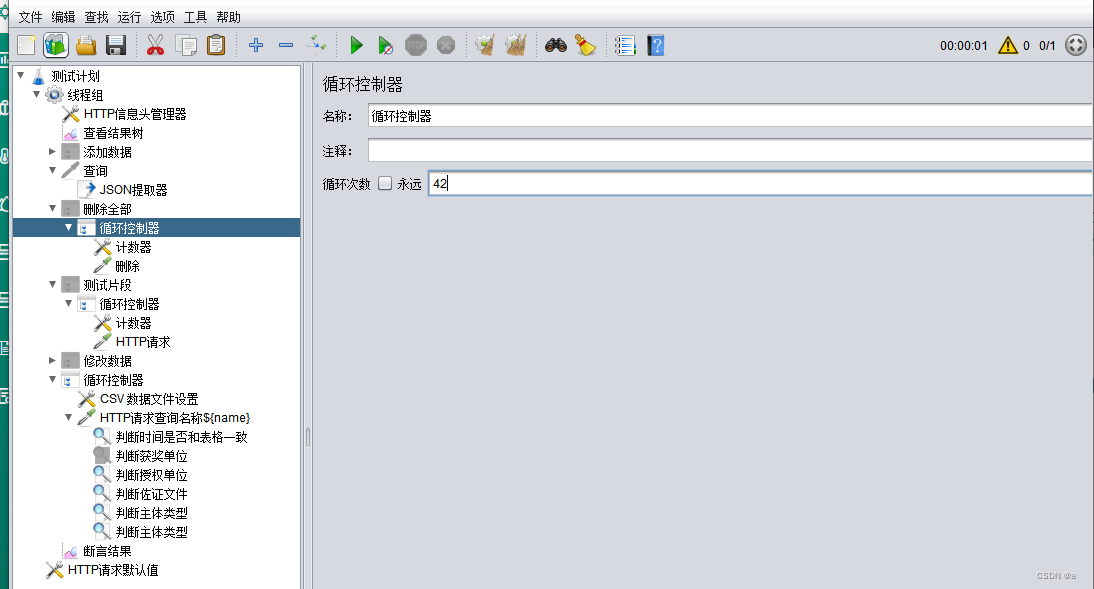Click the 0/1 thread count indicator
The image size is (1094, 589).
tap(1047, 46)
